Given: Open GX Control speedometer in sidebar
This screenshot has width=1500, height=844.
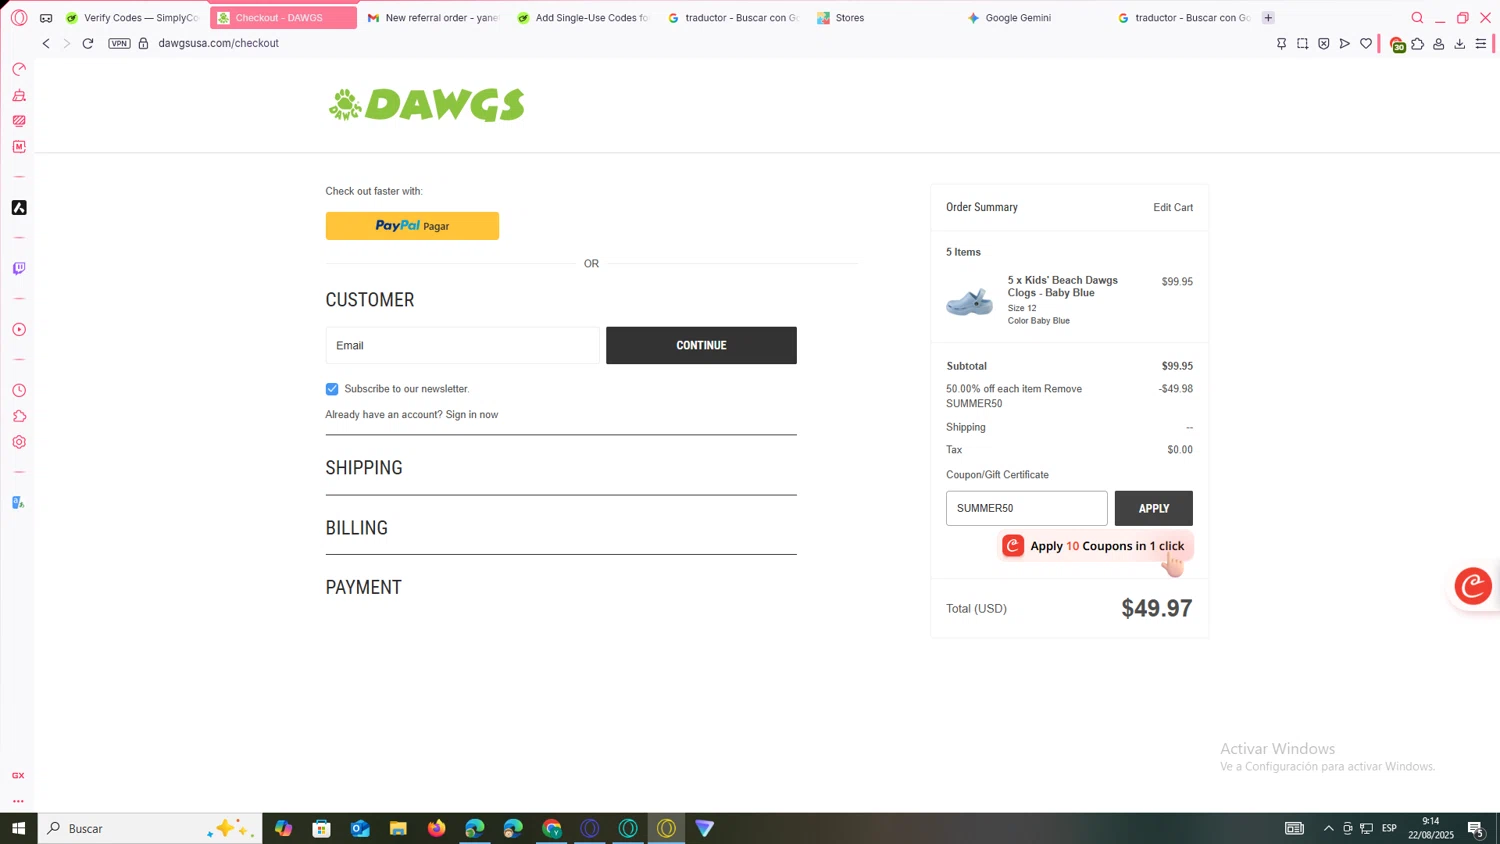Looking at the screenshot, I should tap(19, 69).
